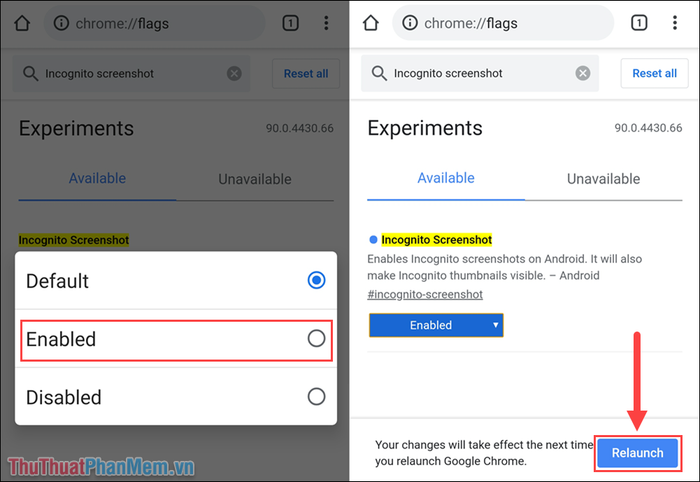The height and width of the screenshot is (482, 700).
Task: Clear search text in right flags search box
Action: pos(583,73)
